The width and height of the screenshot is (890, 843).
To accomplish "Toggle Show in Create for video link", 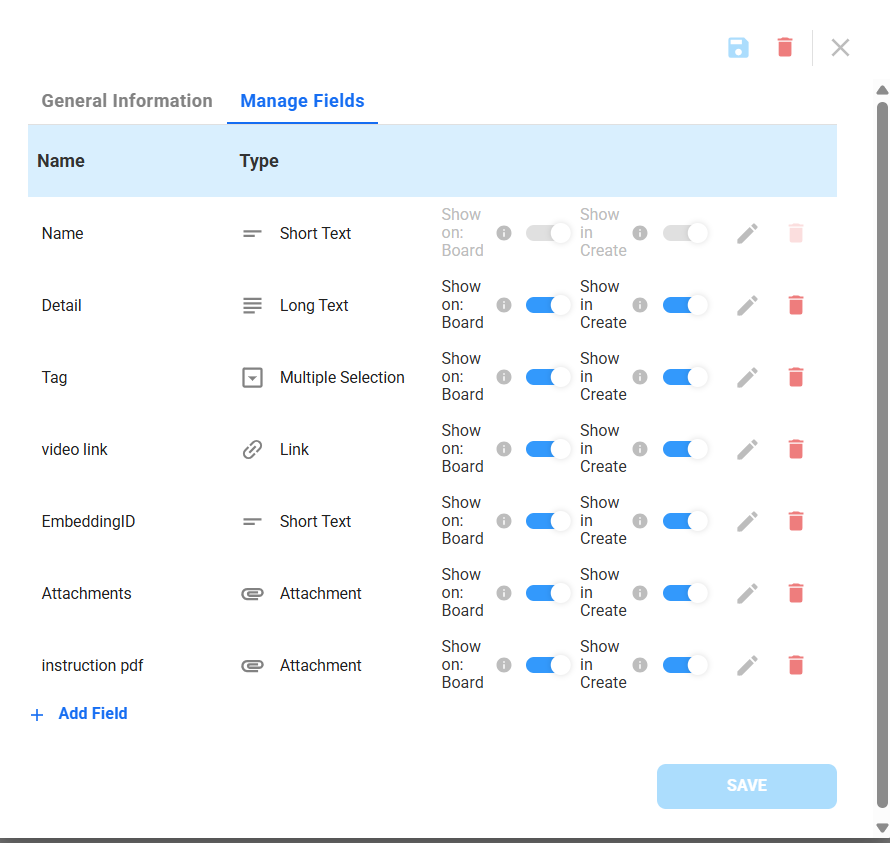I will pyautogui.click(x=685, y=449).
